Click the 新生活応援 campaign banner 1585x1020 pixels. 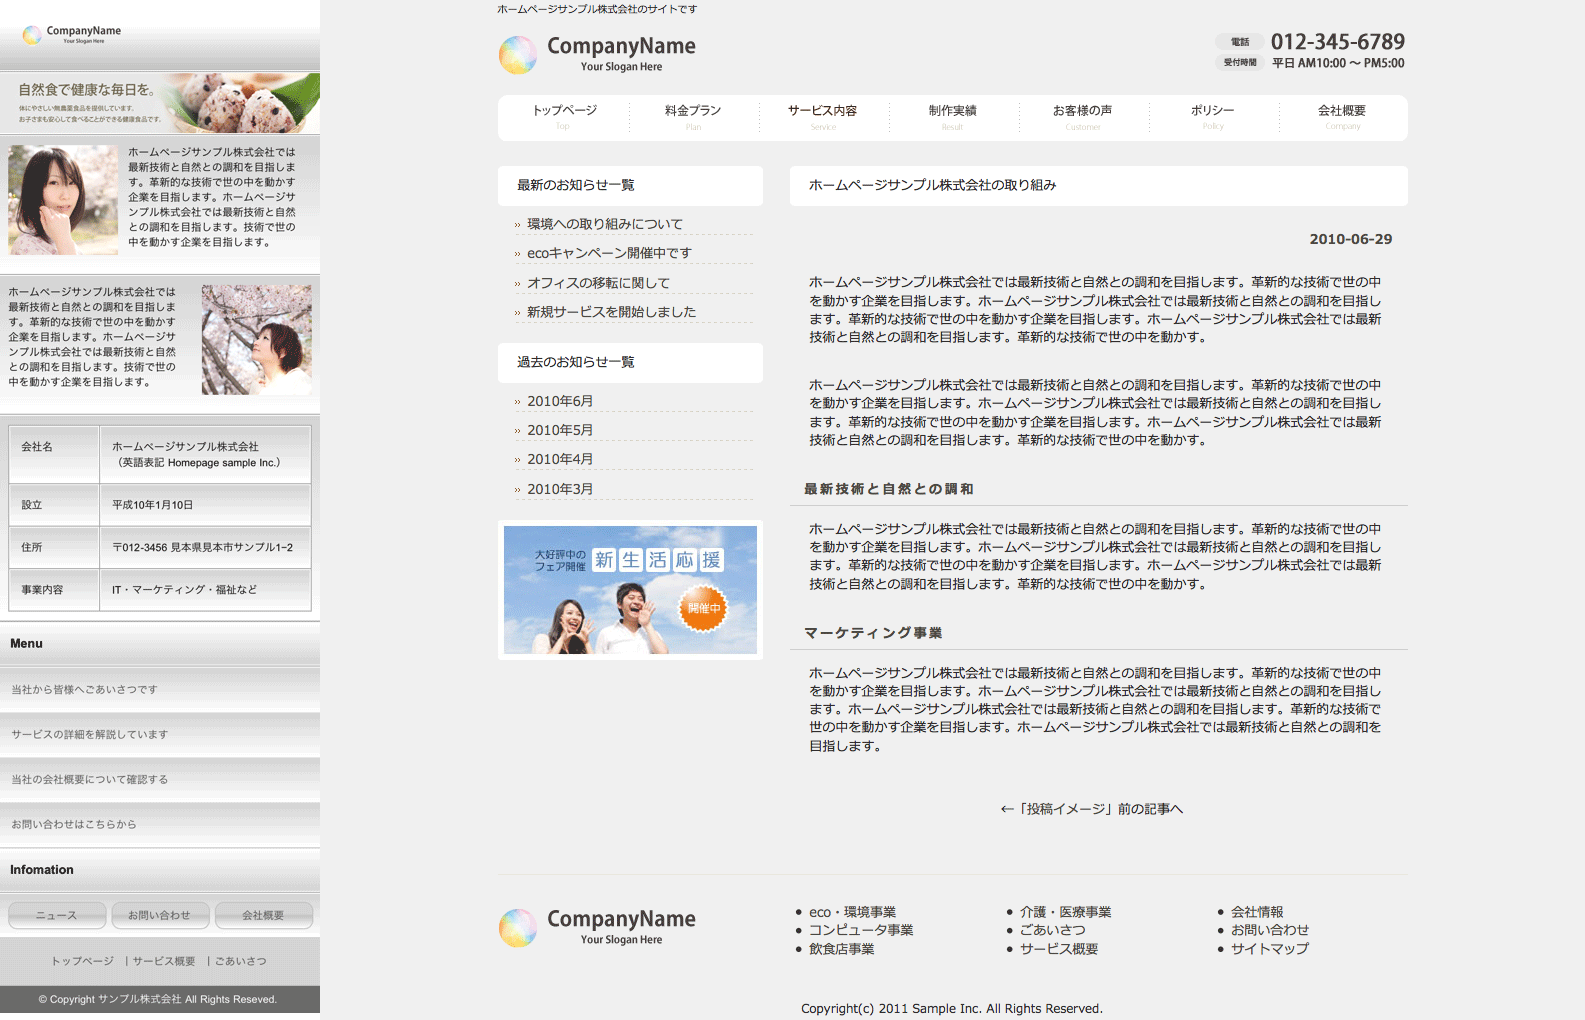click(630, 590)
